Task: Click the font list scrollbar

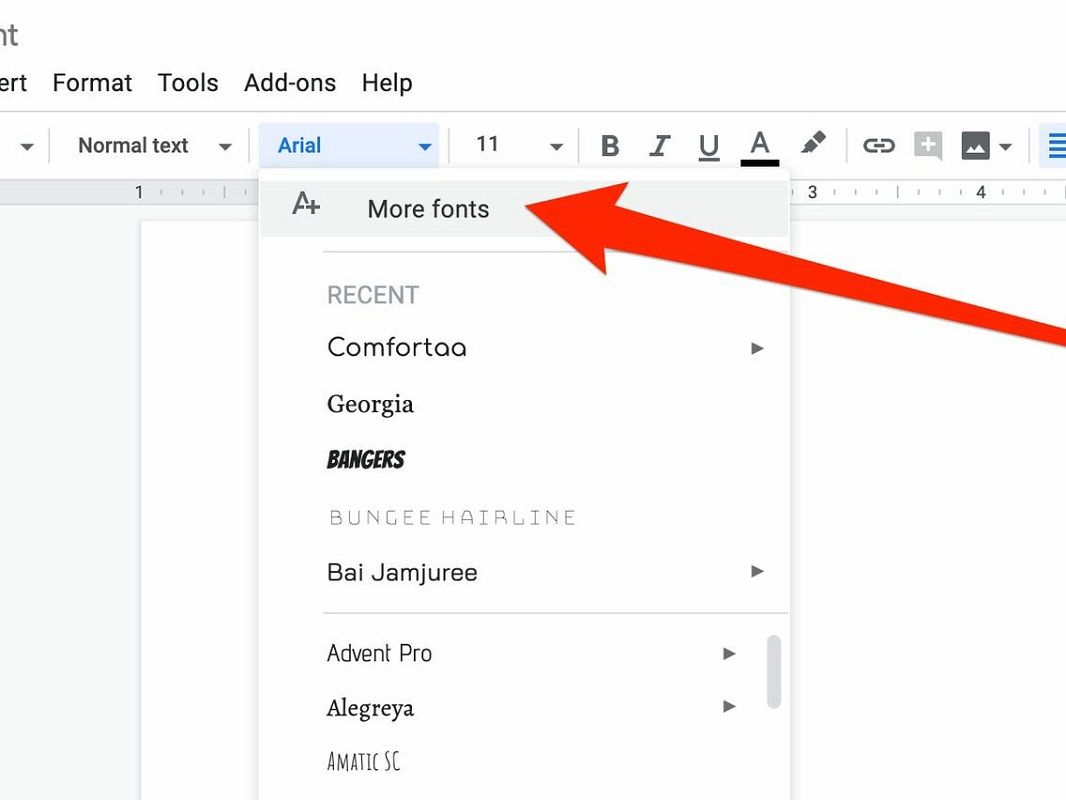Action: coord(773,672)
